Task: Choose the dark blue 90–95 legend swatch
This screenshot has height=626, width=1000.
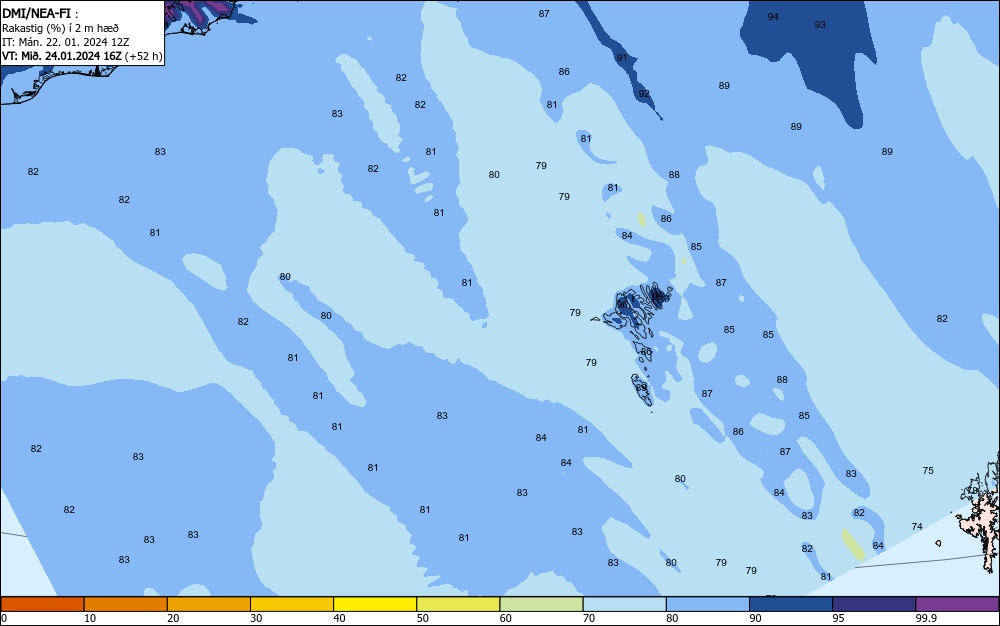Action: (x=791, y=604)
